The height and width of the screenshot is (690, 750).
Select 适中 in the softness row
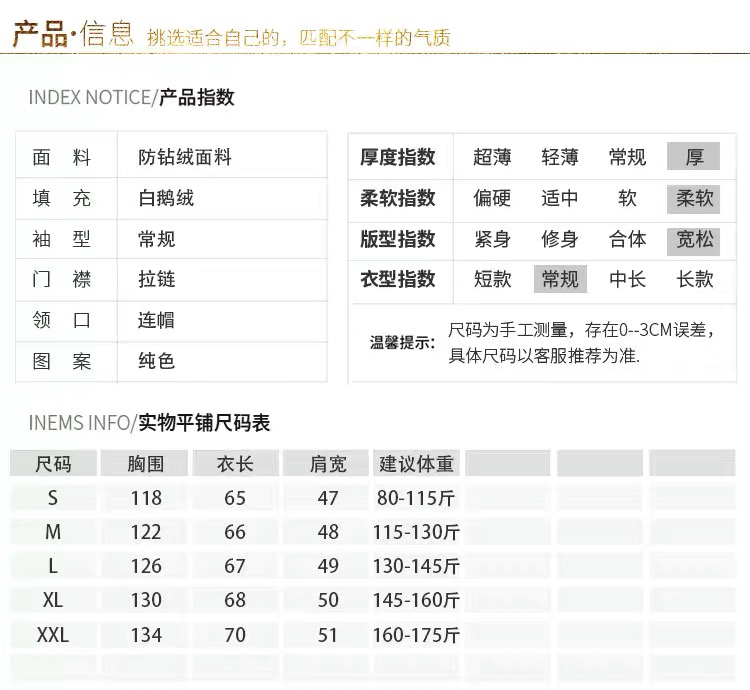coord(560,198)
